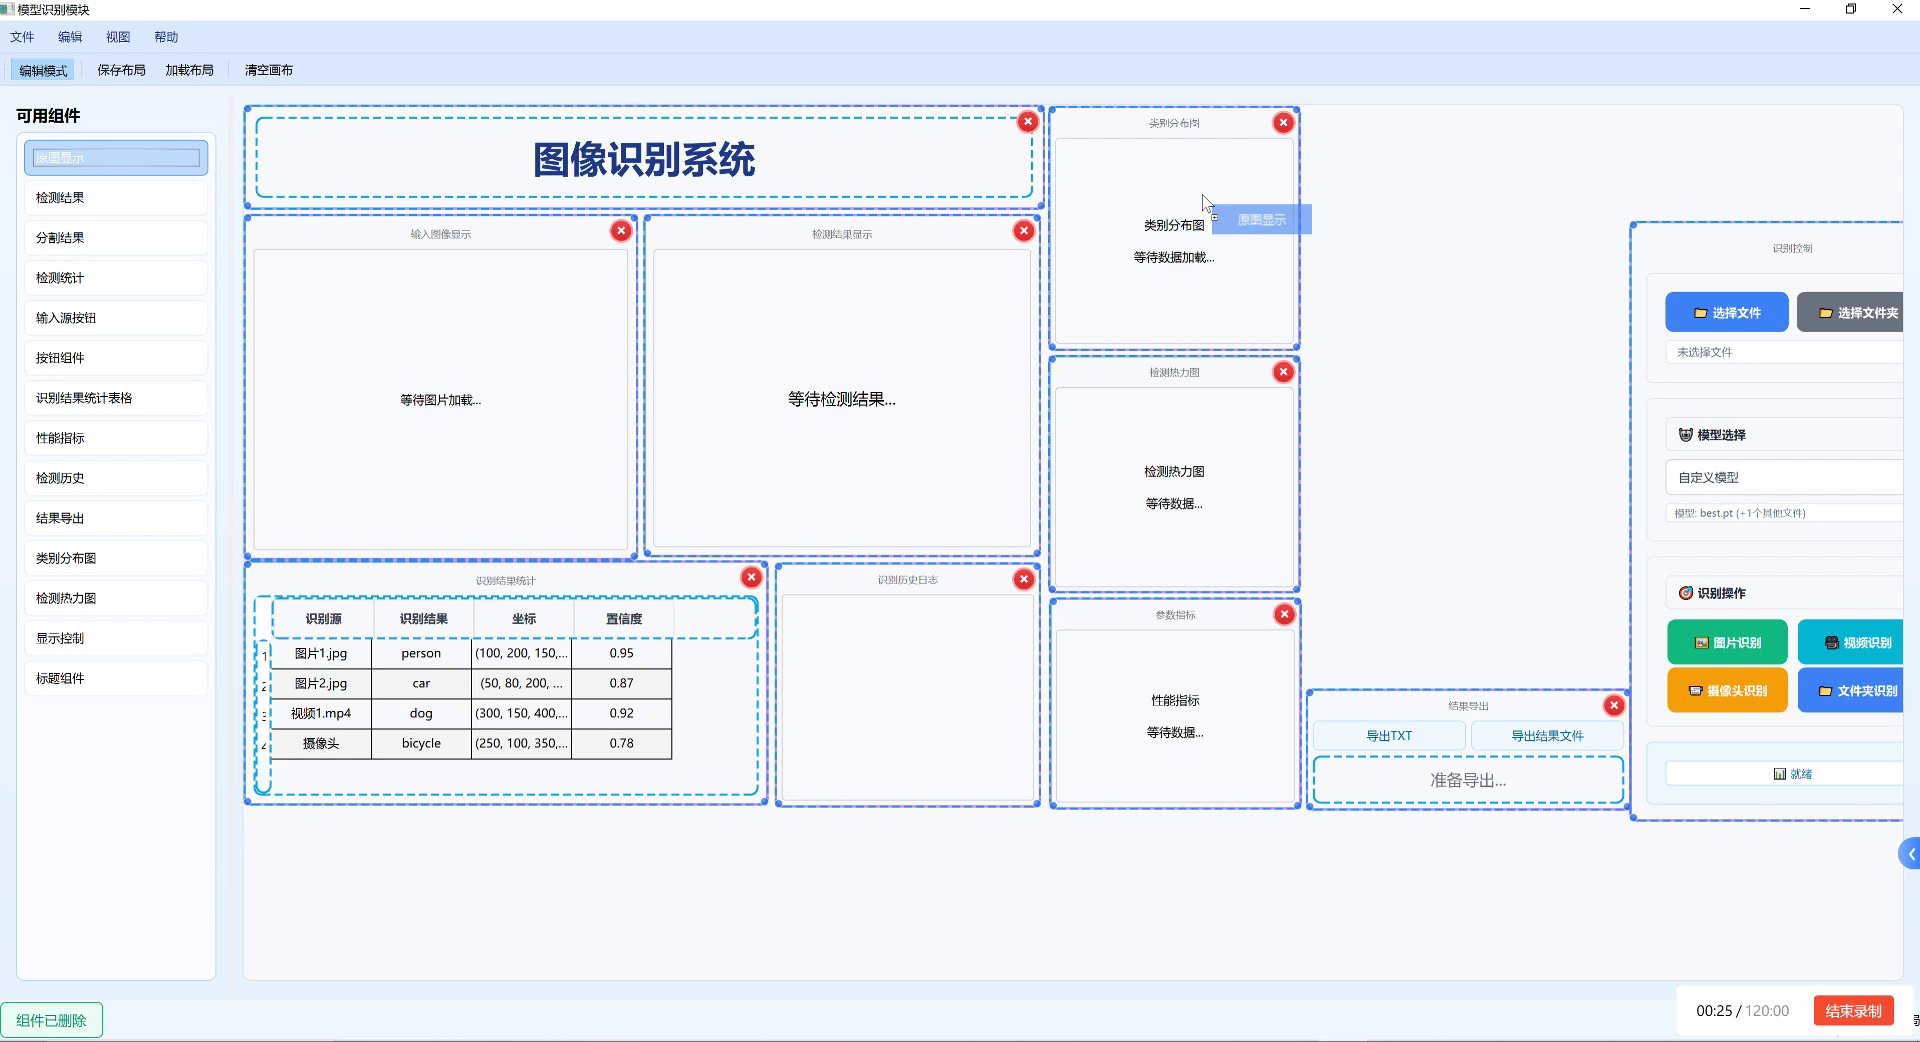Click the 图像识别系统 title text
Screen dimensions: 1920x1042
click(644, 160)
